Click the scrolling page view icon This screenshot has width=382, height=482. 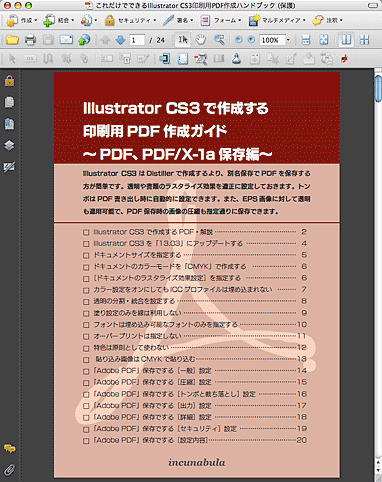coord(306,40)
